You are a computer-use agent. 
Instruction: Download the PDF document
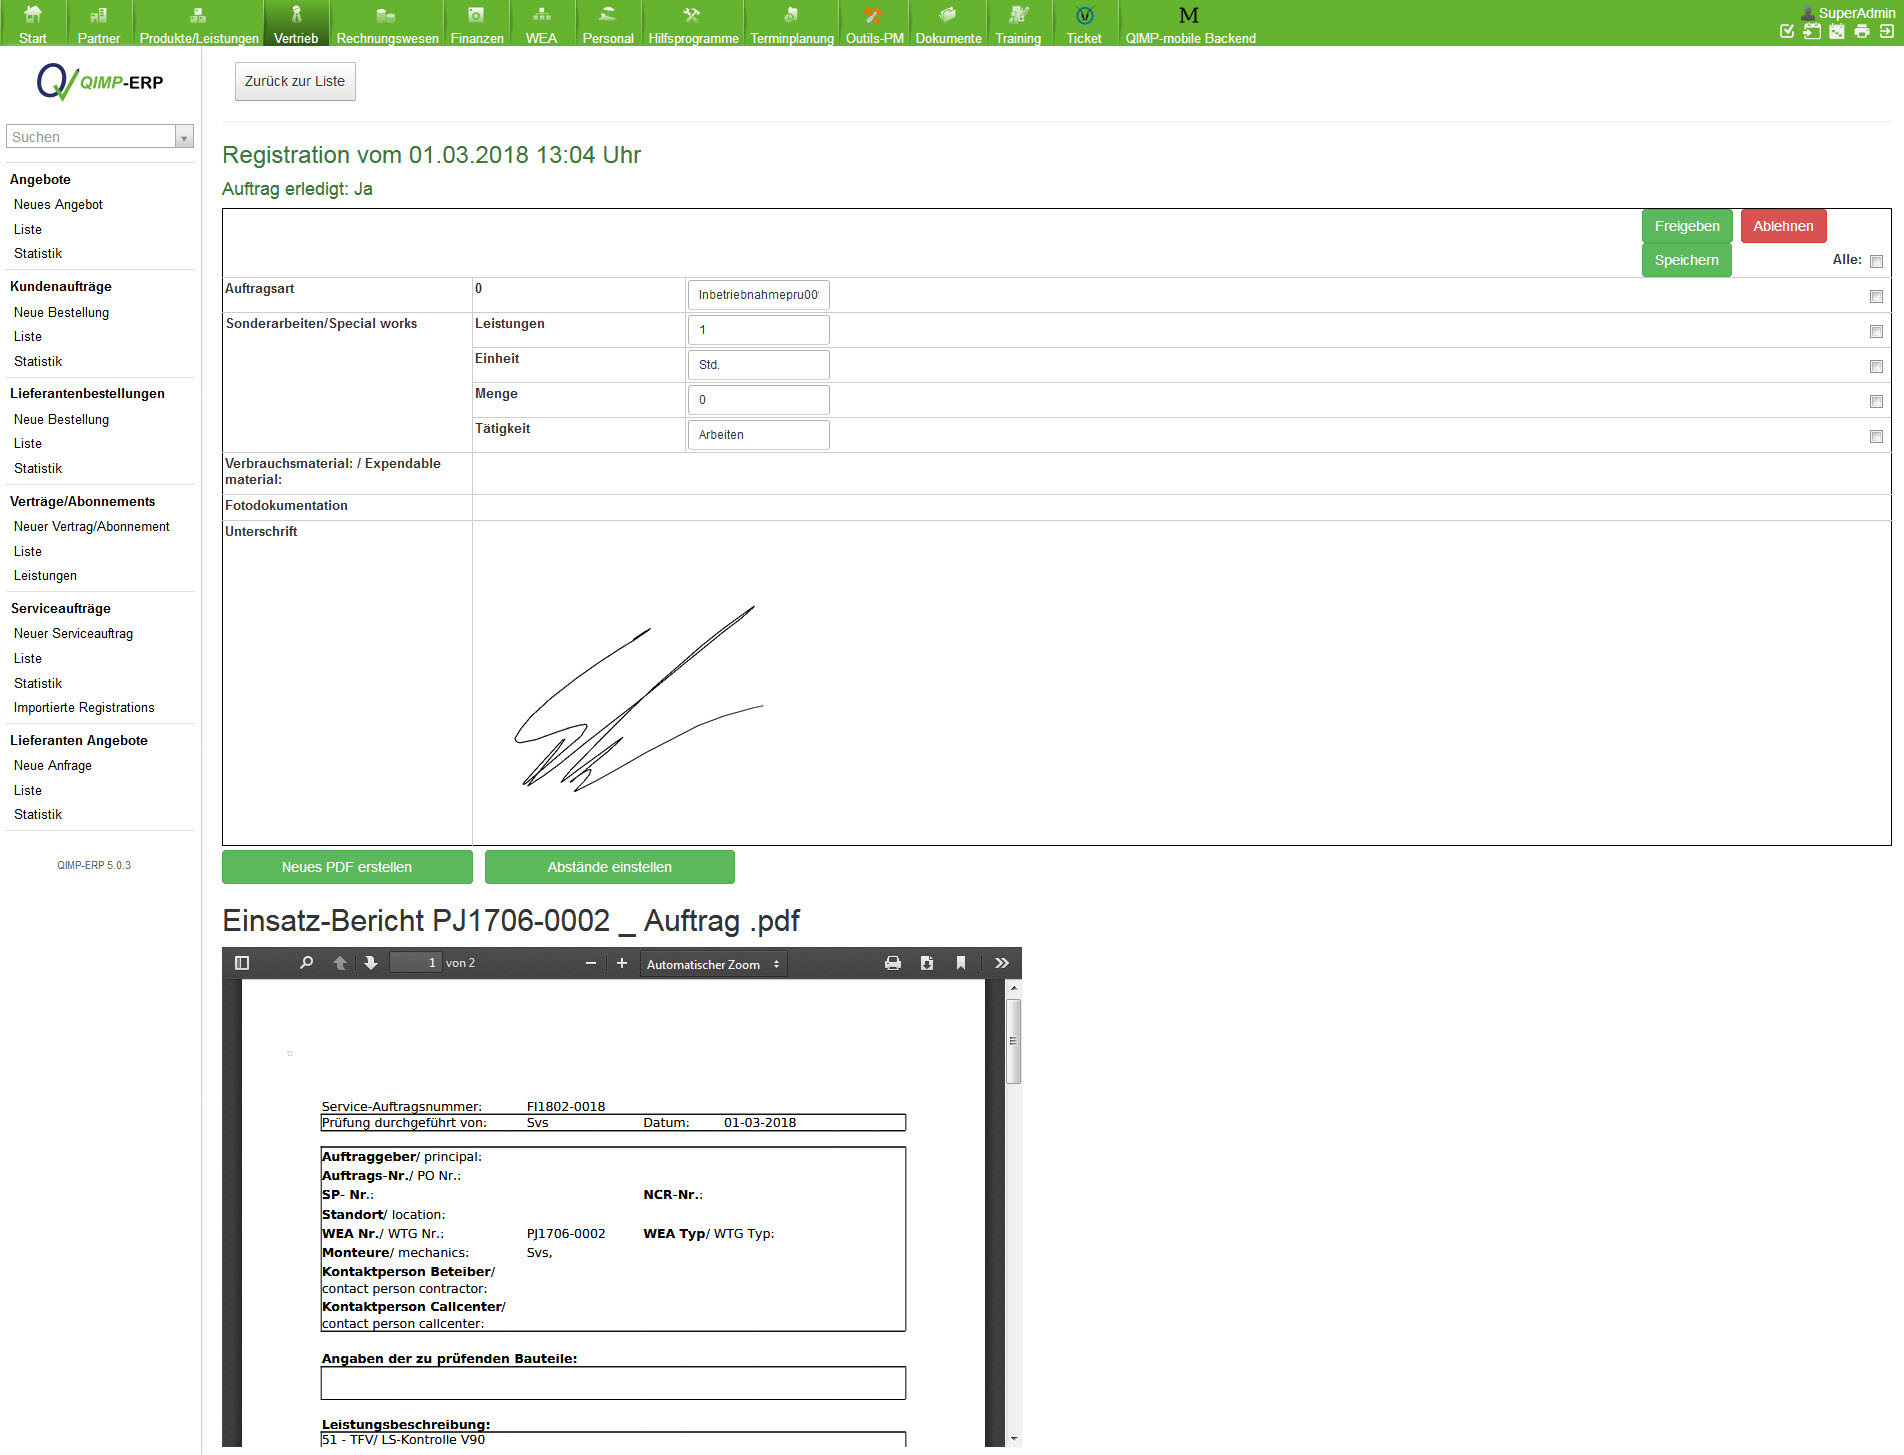(927, 963)
